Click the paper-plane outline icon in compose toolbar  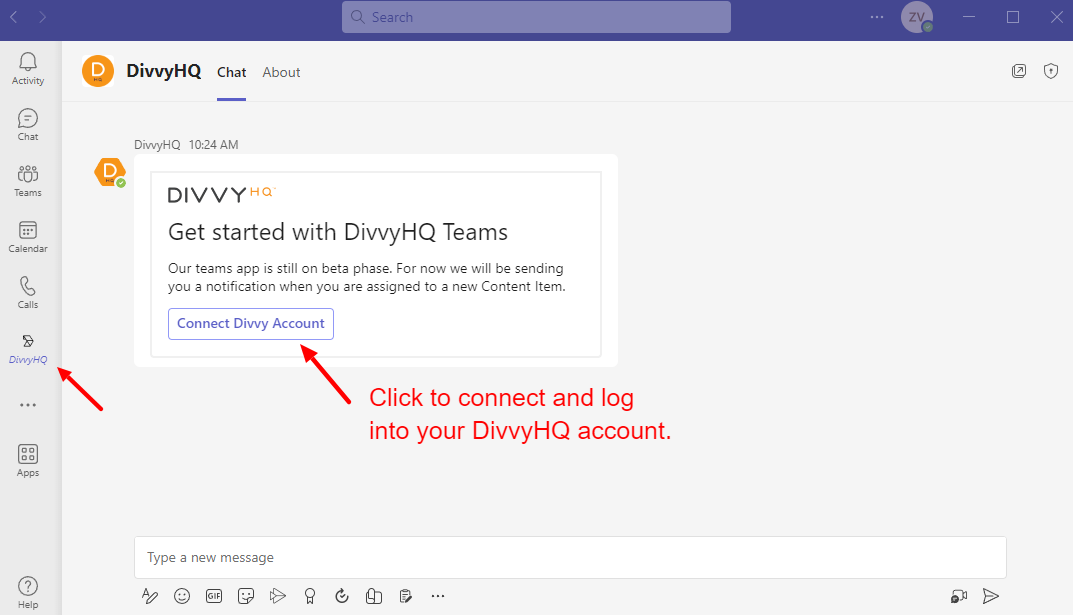[x=278, y=597]
